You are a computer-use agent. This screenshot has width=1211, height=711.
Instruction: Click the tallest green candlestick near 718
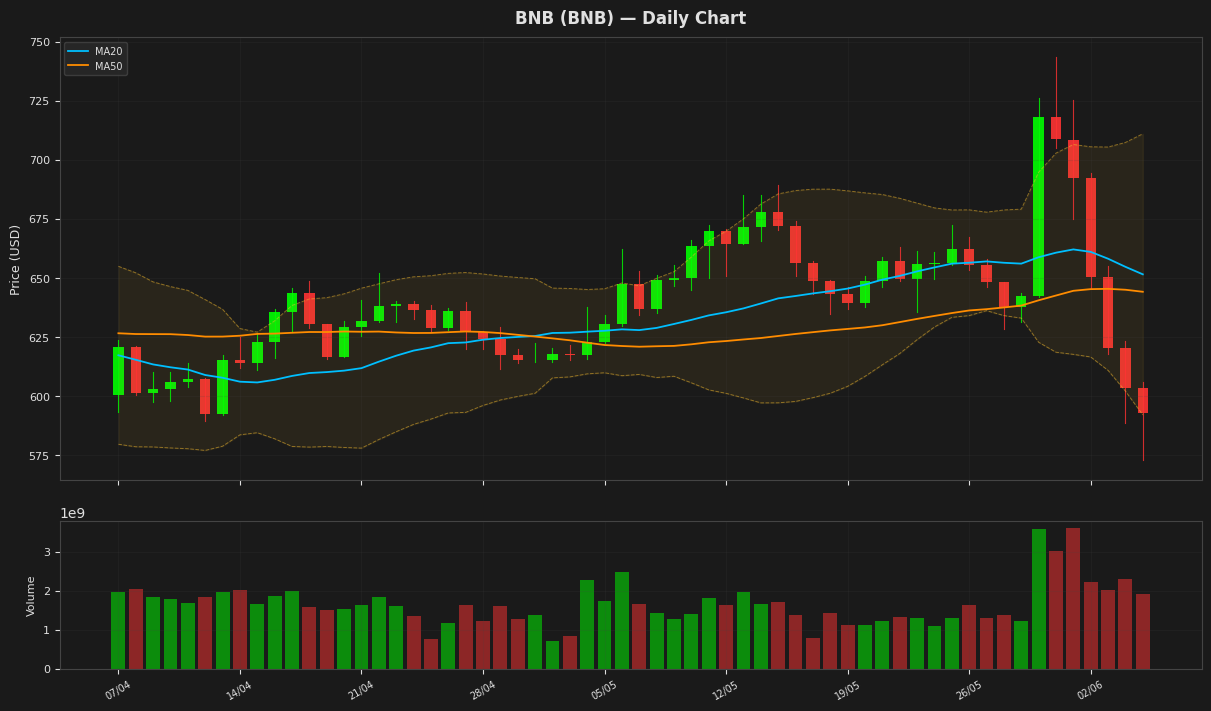[1039, 207]
